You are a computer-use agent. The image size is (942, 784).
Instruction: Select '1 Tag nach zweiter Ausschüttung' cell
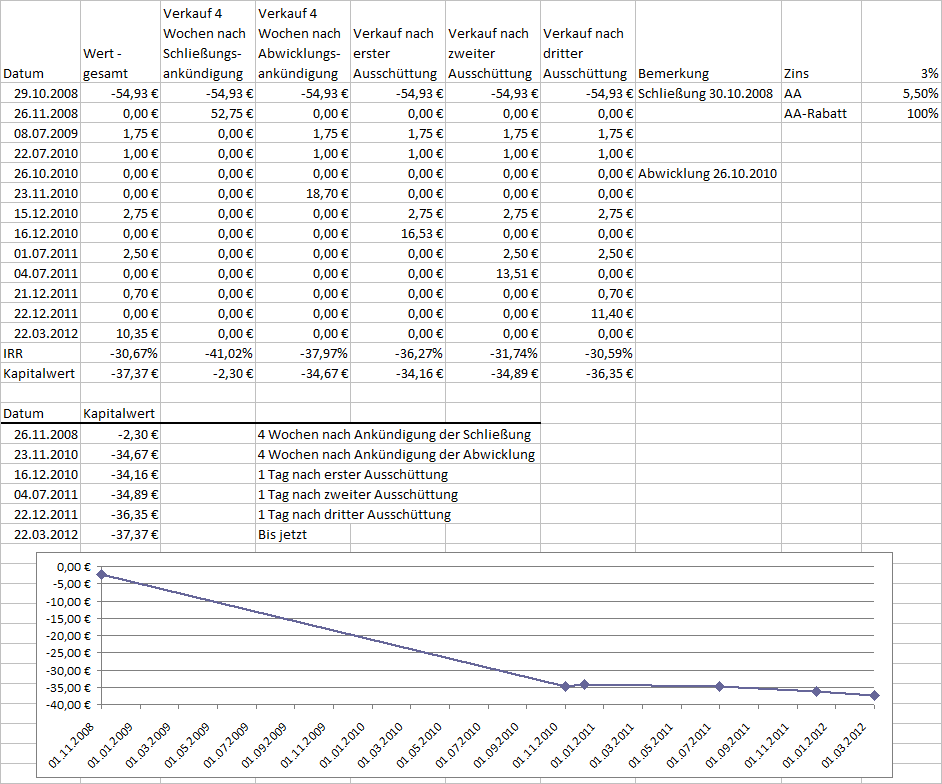tap(358, 494)
